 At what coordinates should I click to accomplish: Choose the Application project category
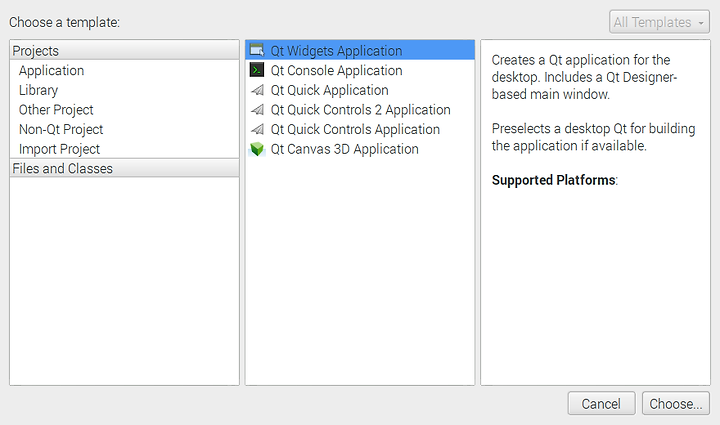coord(51,71)
